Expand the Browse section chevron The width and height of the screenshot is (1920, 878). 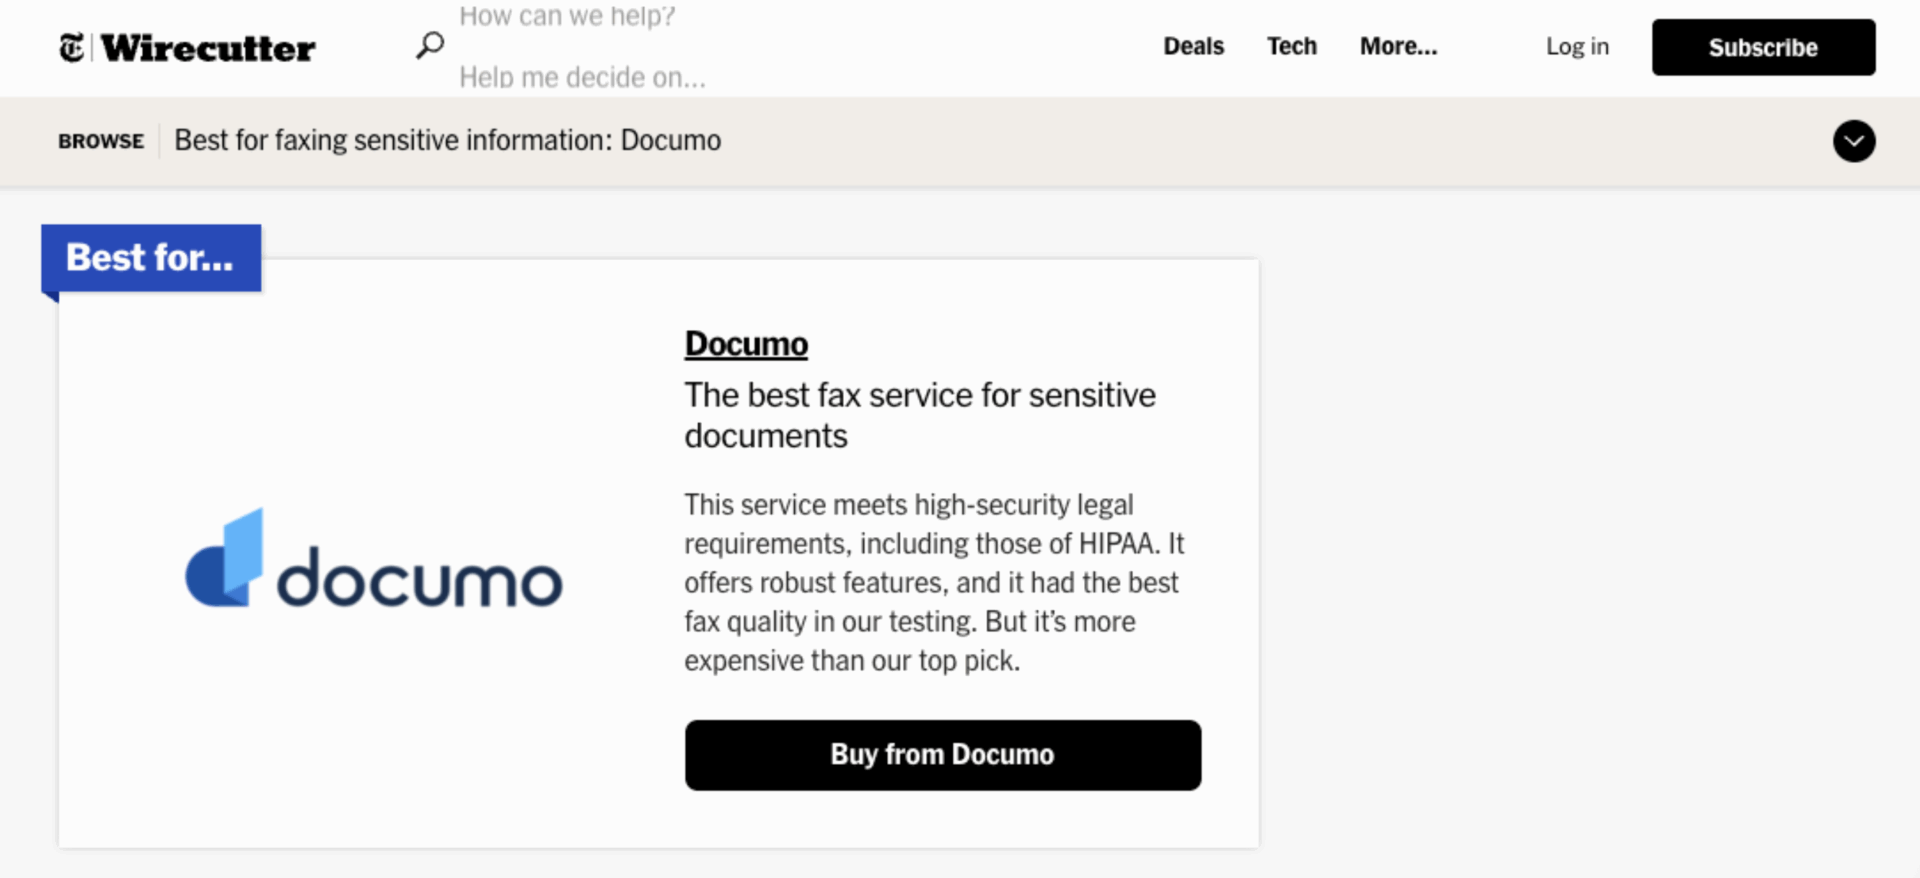(1853, 141)
